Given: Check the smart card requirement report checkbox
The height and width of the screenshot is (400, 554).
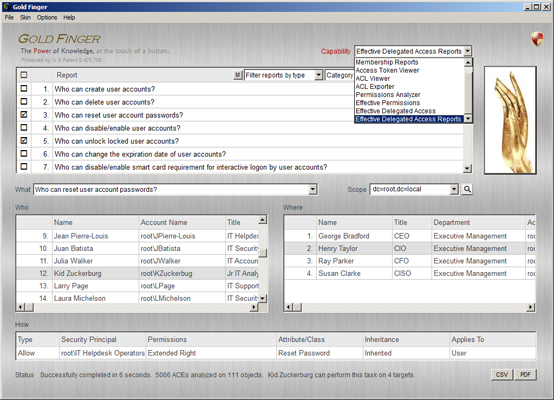Looking at the screenshot, I should (24, 166).
